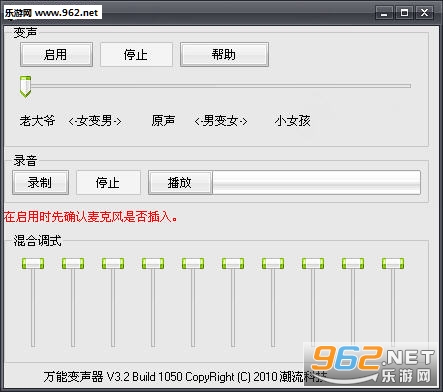This screenshot has width=443, height=392.
Task: Click the recording playback progress bar
Action: [x=317, y=183]
